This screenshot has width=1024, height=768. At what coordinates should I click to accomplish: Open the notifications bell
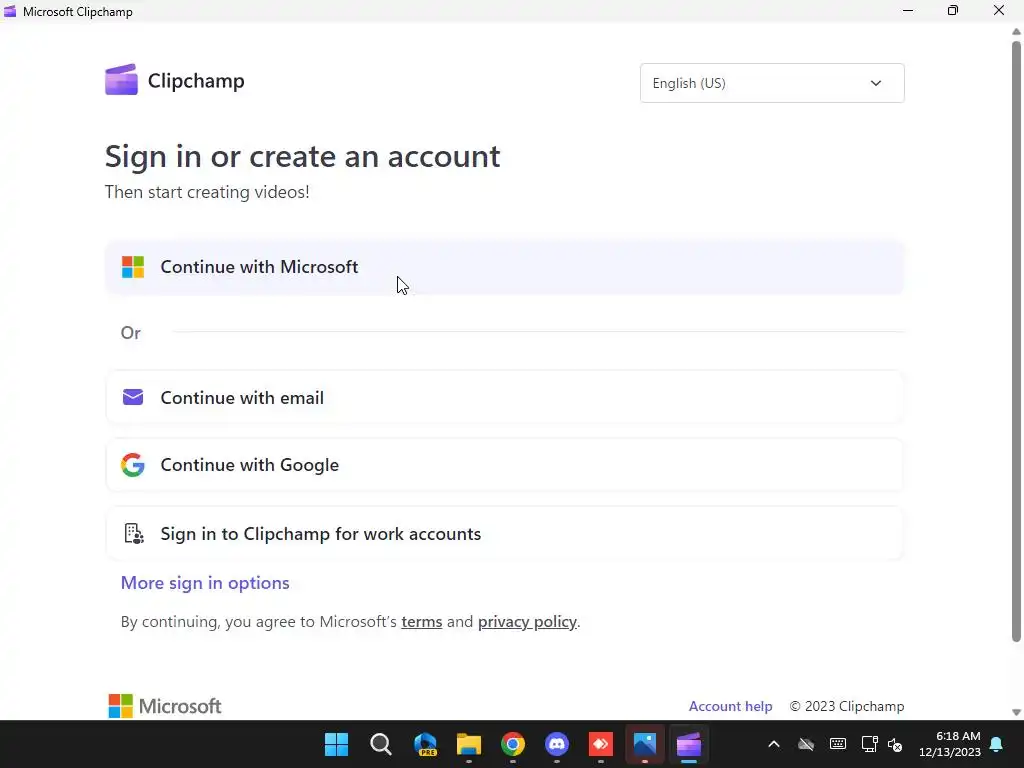997,744
